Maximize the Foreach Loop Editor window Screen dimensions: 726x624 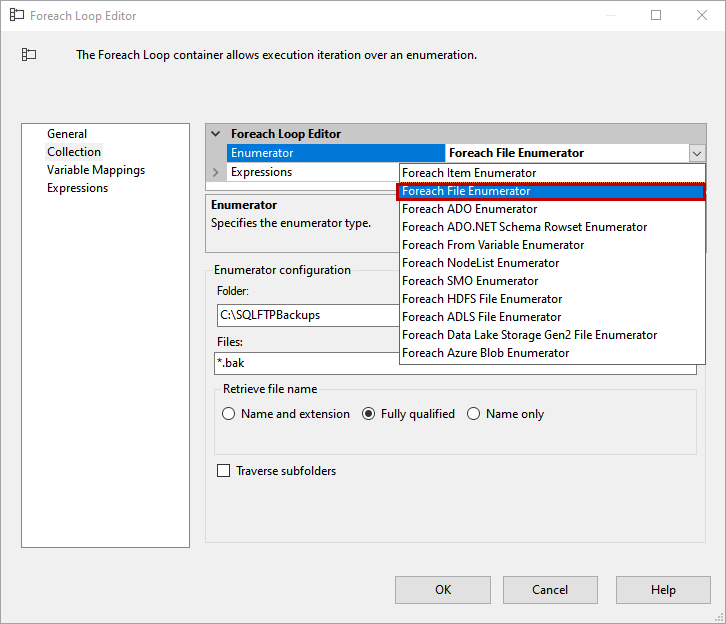coord(656,16)
